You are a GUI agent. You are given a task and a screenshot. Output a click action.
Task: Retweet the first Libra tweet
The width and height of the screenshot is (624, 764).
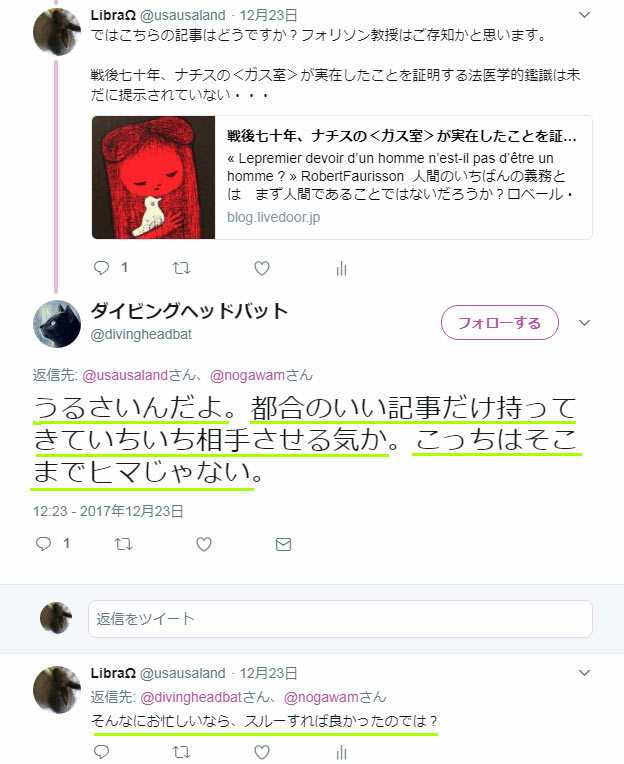(x=181, y=268)
